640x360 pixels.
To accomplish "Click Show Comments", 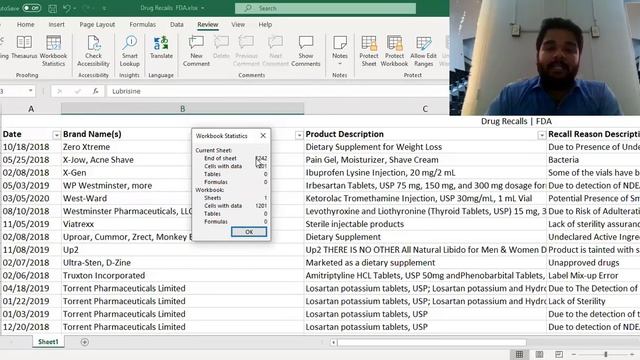I will tap(306, 51).
